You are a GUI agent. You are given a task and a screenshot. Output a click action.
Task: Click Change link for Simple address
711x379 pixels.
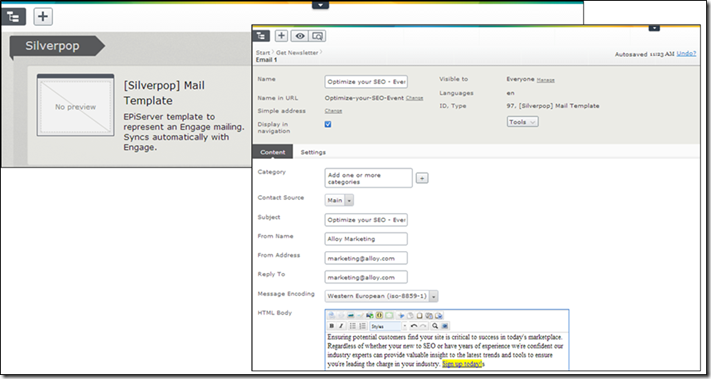click(333, 111)
